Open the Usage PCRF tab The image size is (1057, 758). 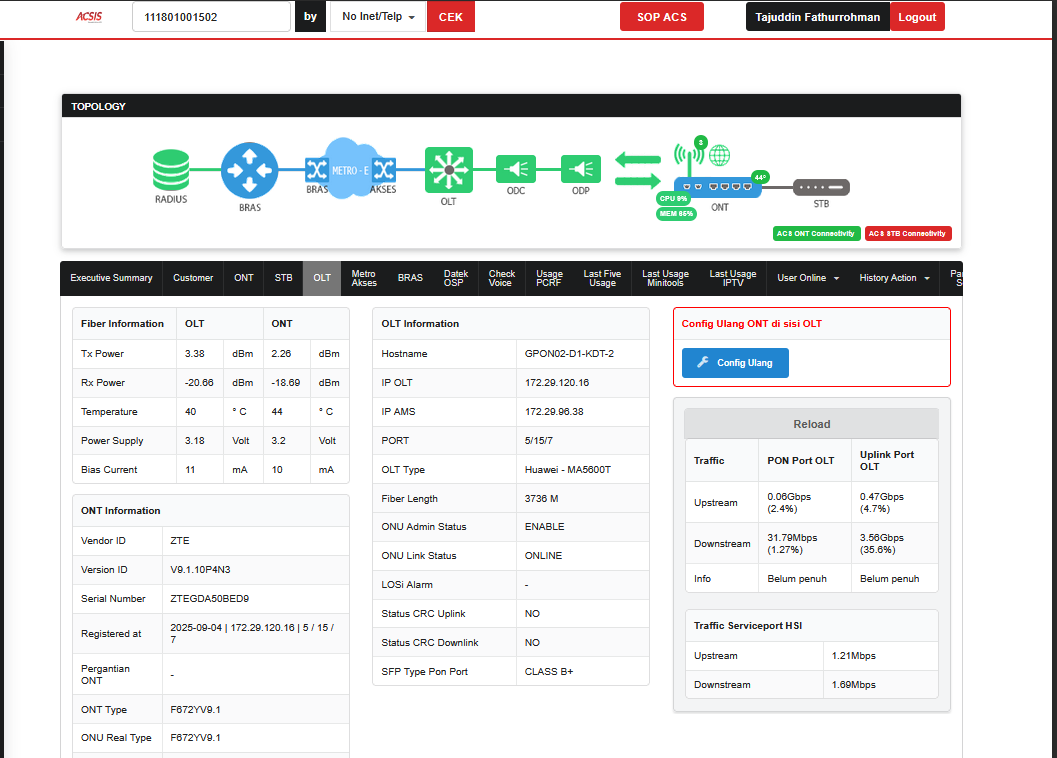coord(549,278)
